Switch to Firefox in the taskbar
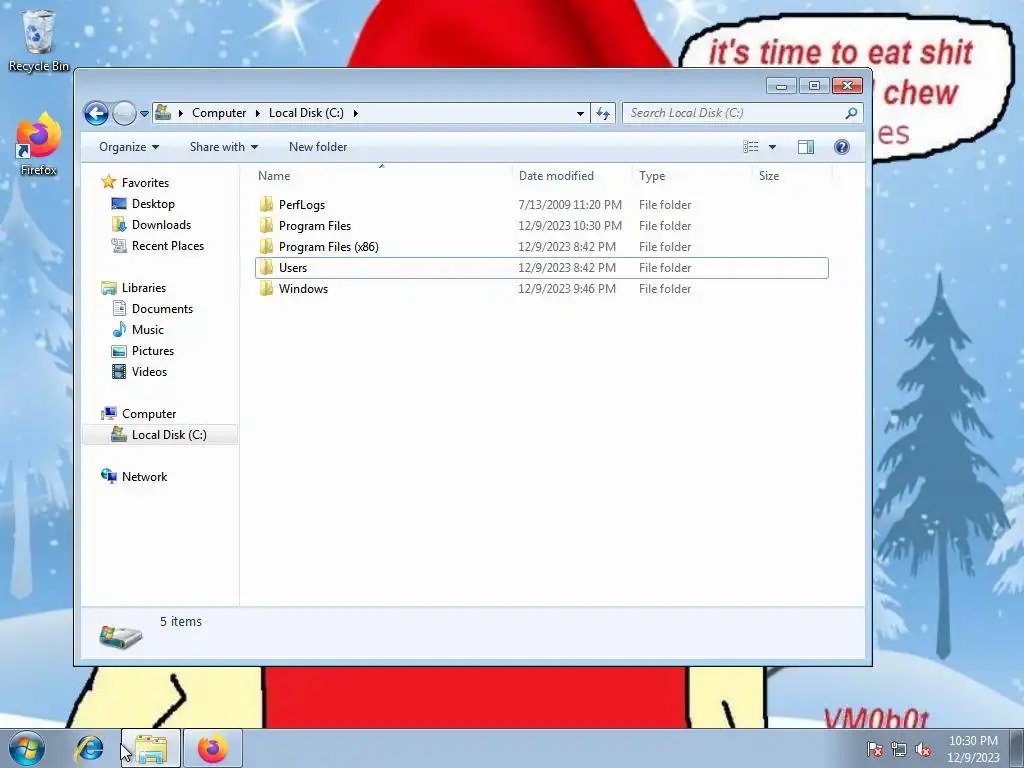This screenshot has width=1024, height=768. [213, 748]
